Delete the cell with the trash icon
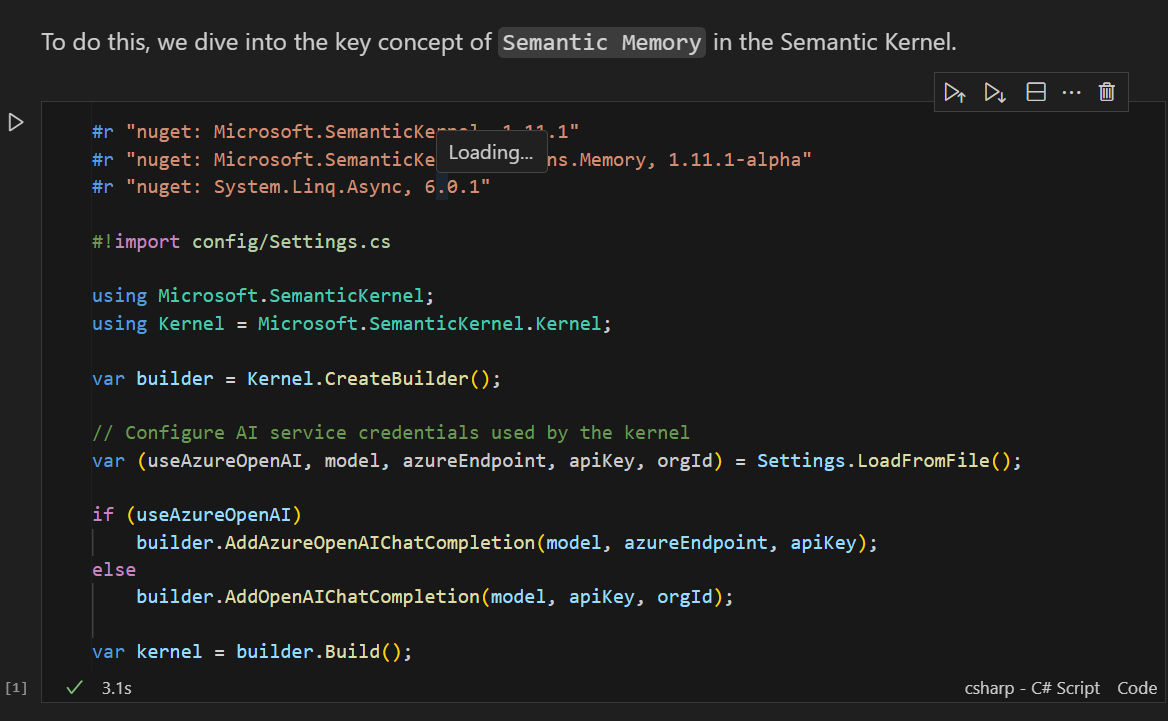The image size is (1168, 721). click(1107, 92)
